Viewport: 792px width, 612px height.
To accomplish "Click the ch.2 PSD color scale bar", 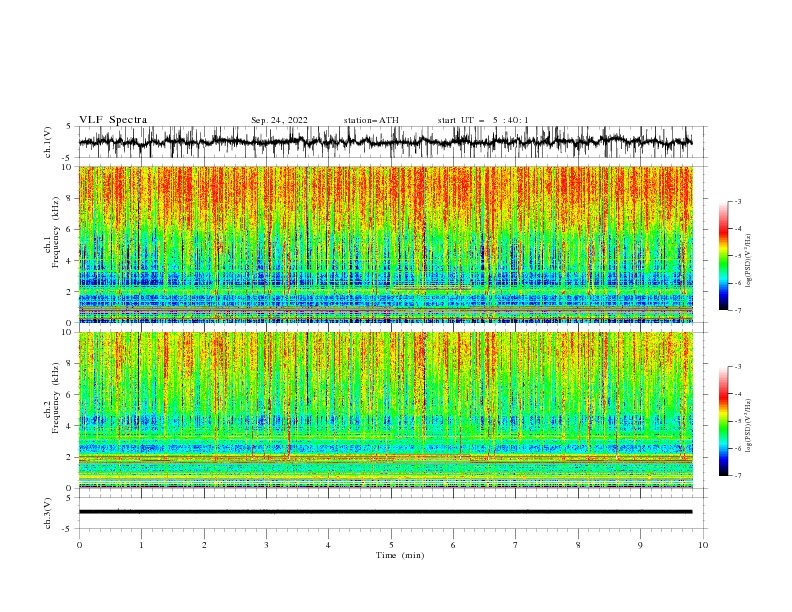I will 723,421.
